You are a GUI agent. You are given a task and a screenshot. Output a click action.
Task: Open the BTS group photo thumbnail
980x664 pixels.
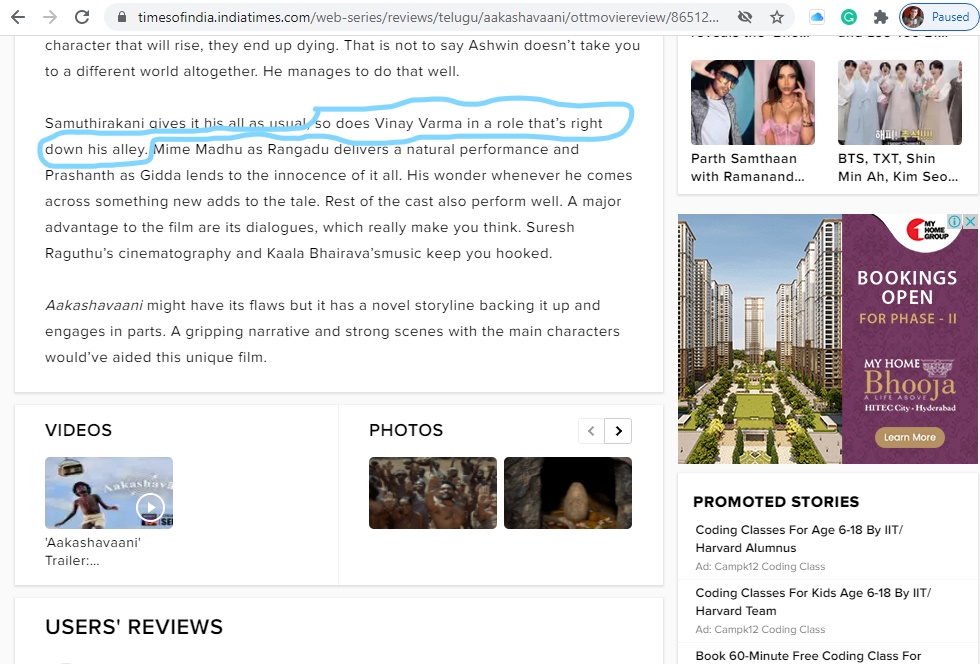pyautogui.click(x=900, y=103)
